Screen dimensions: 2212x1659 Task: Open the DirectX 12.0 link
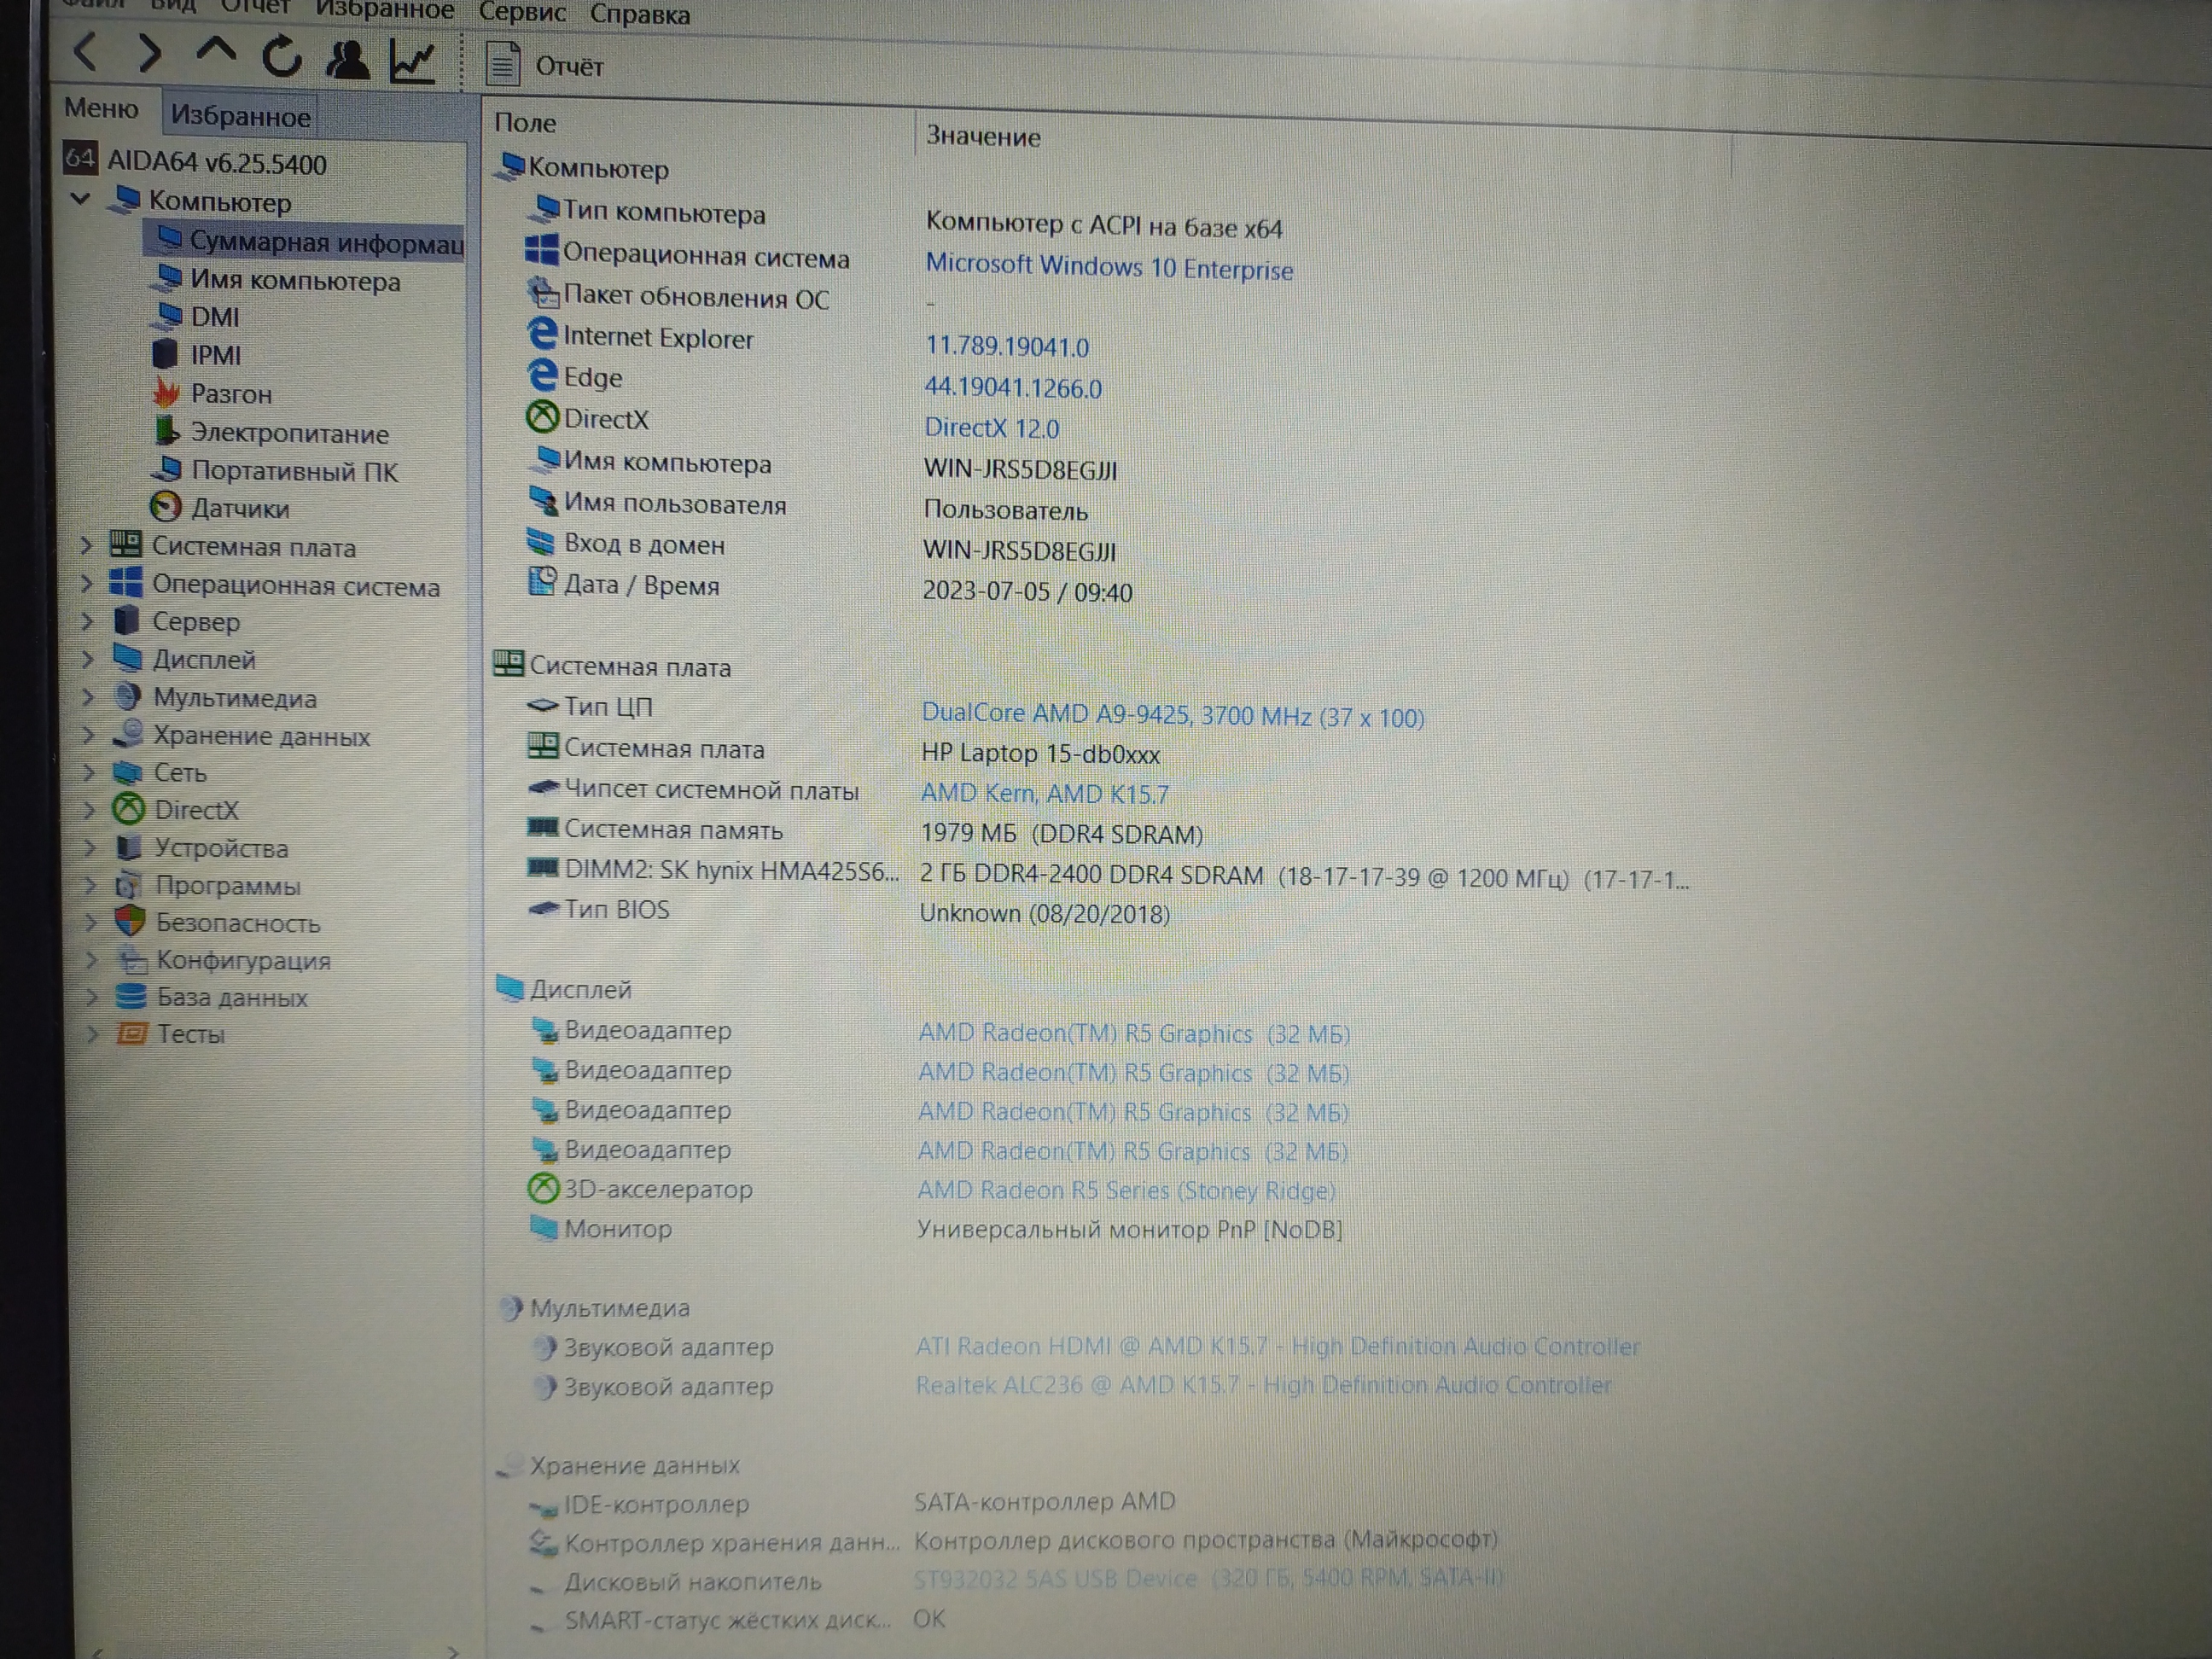coord(991,428)
